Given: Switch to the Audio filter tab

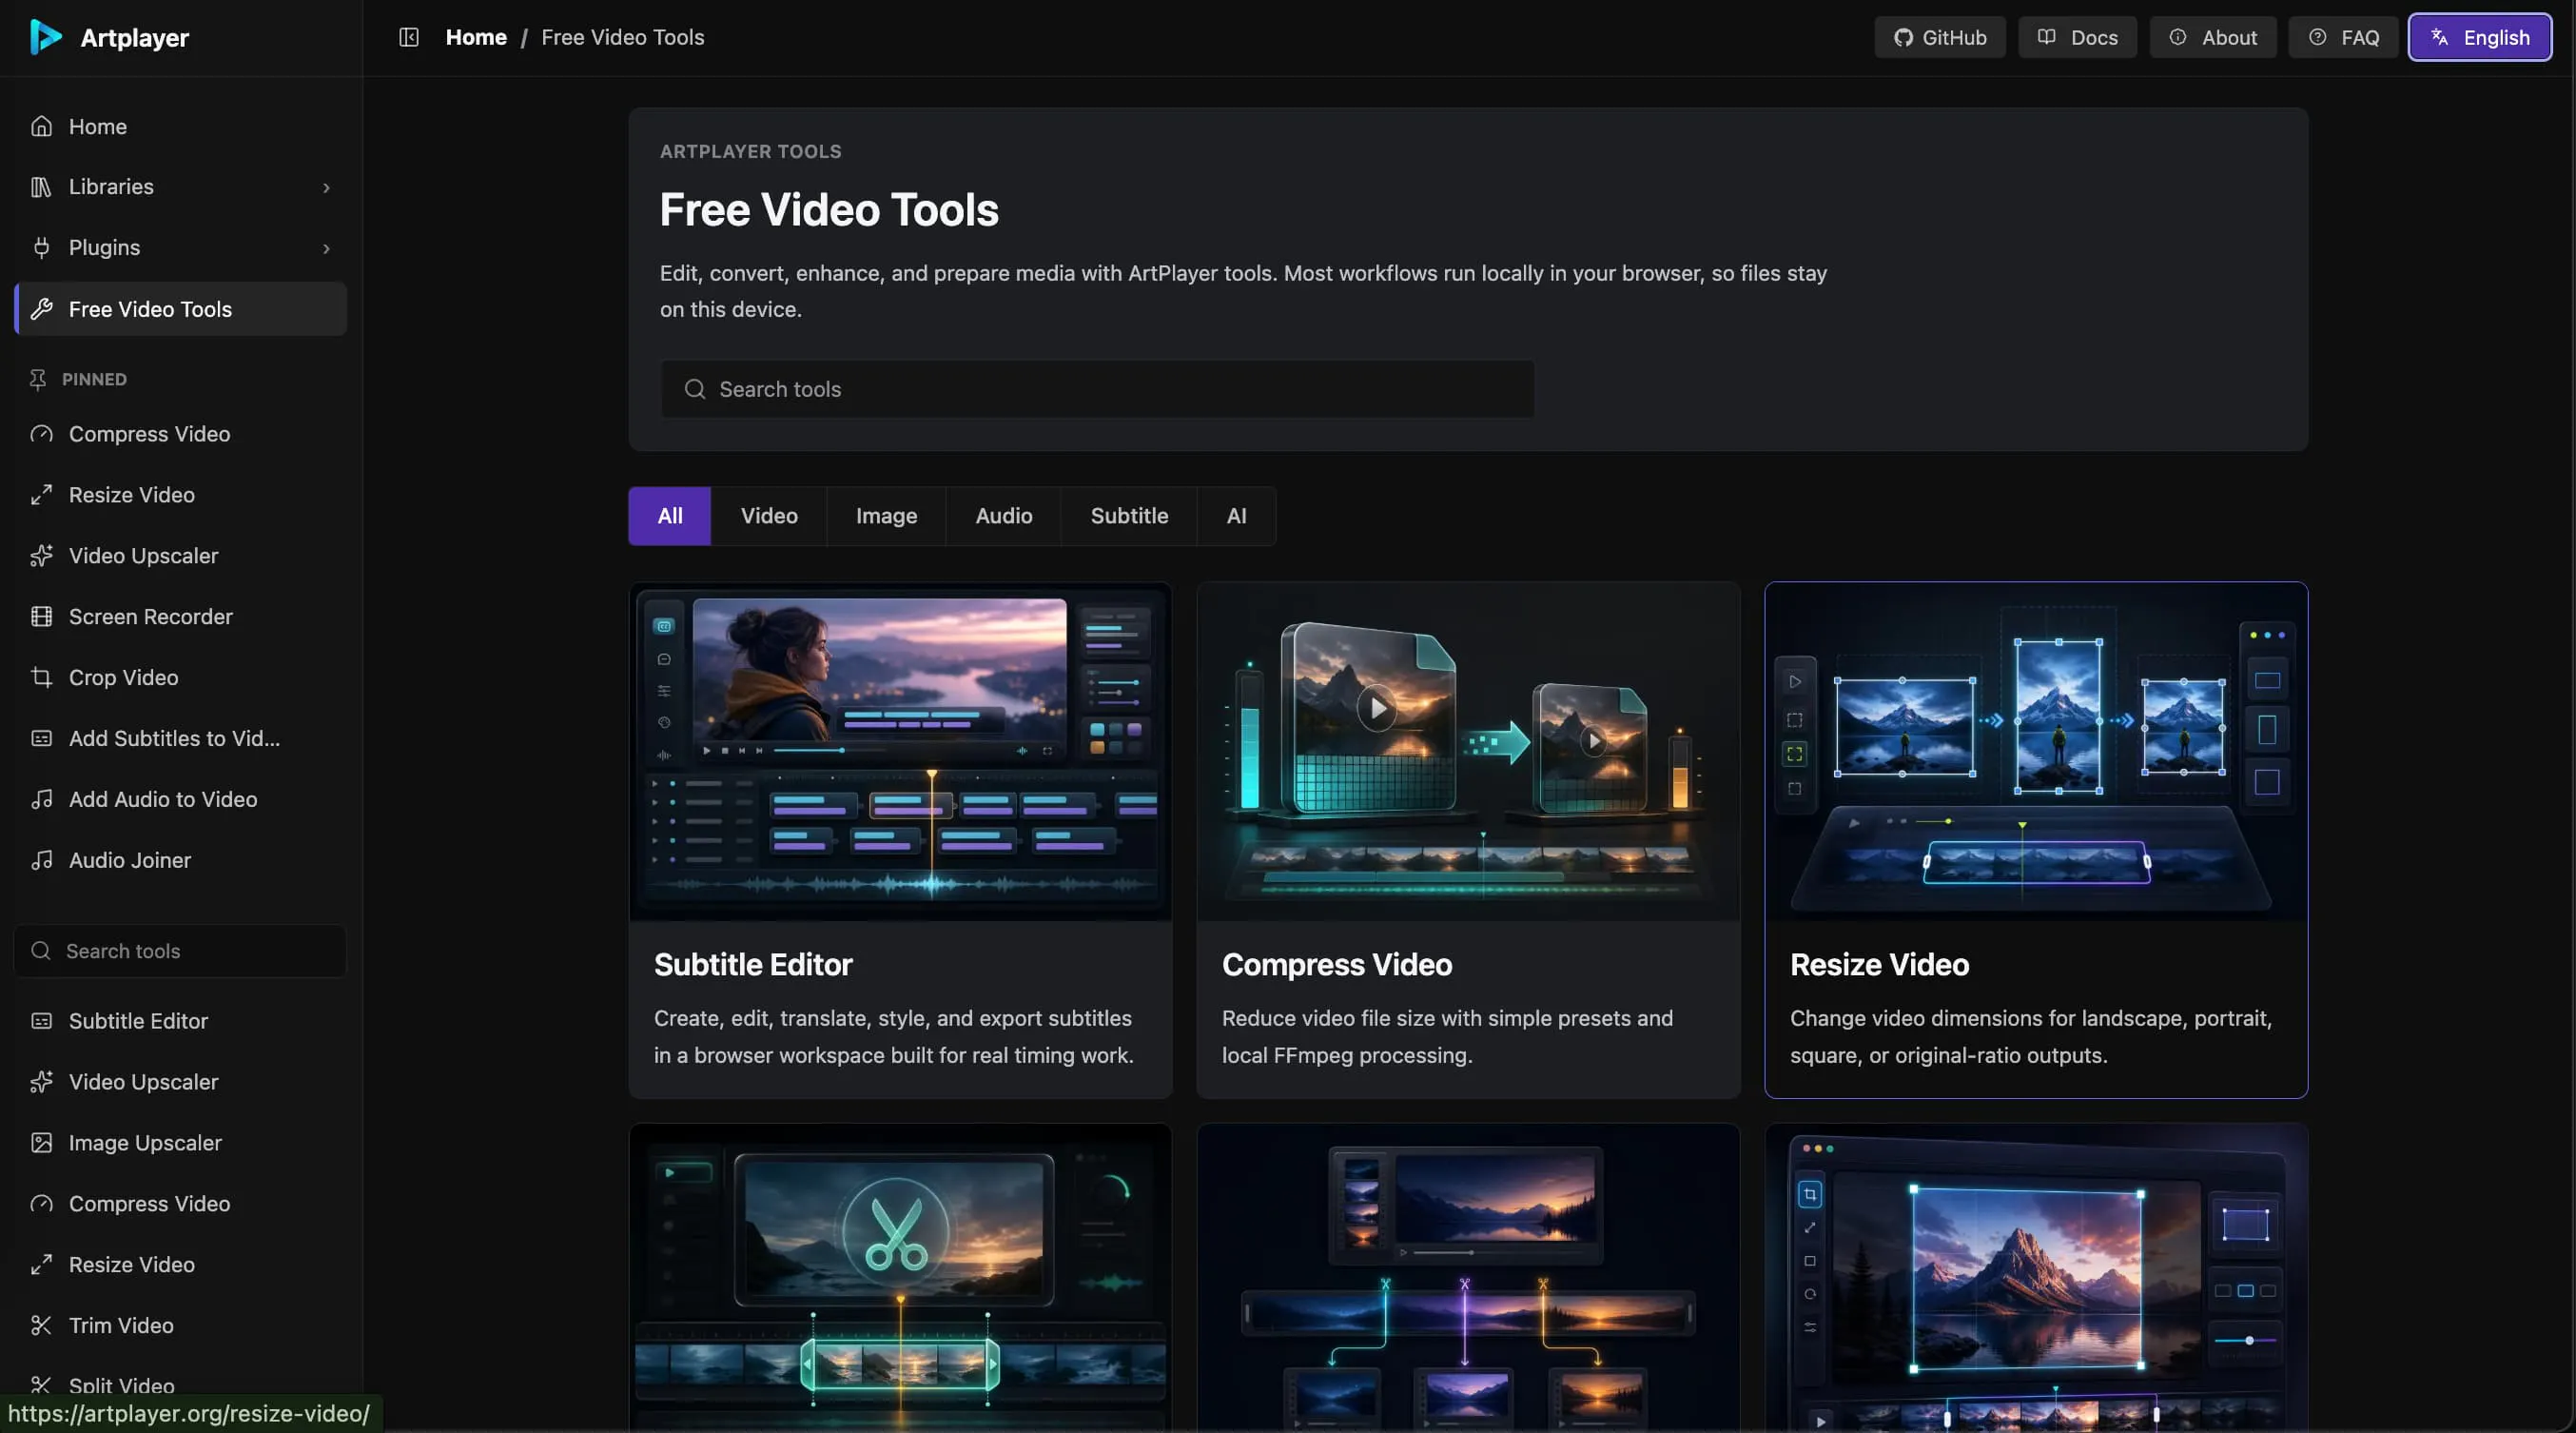Looking at the screenshot, I should [x=1003, y=516].
